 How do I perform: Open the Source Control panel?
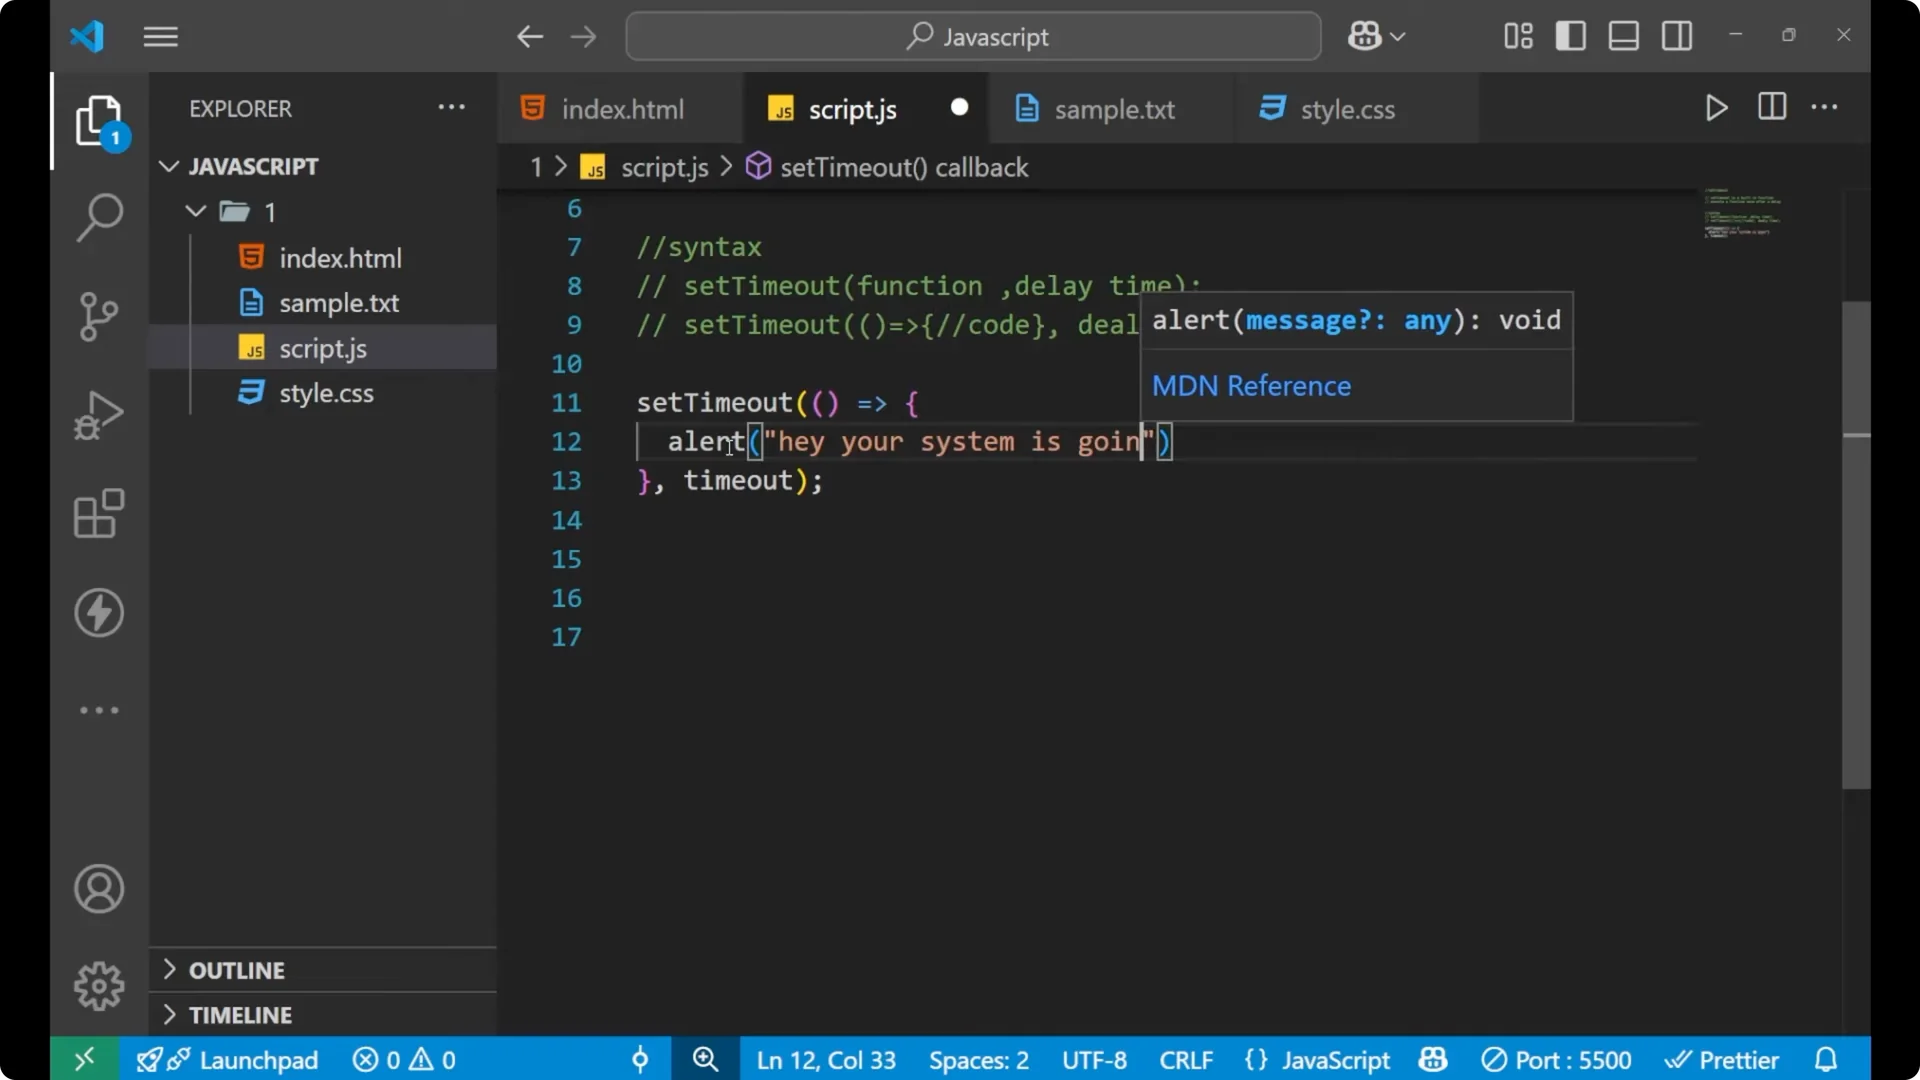click(x=98, y=316)
